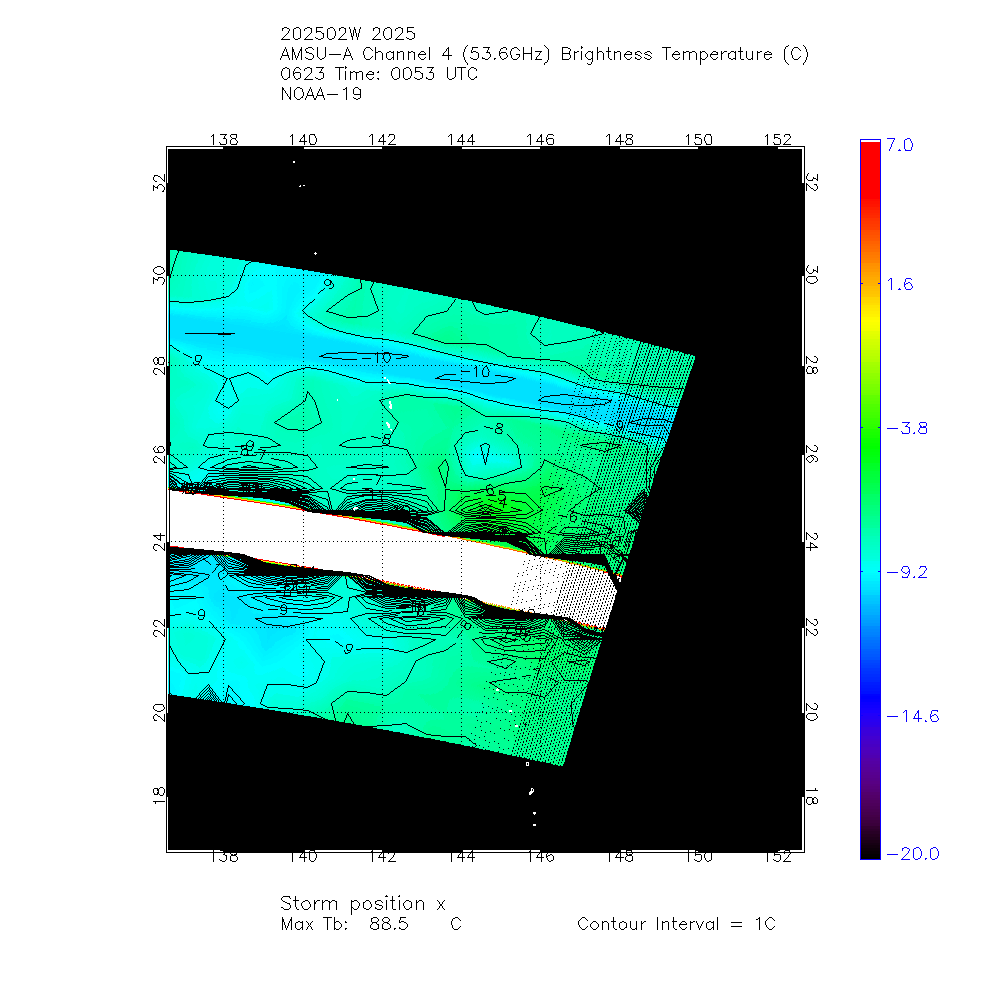Select the 'Max Tb: 88.5 C' readout

coord(371,924)
